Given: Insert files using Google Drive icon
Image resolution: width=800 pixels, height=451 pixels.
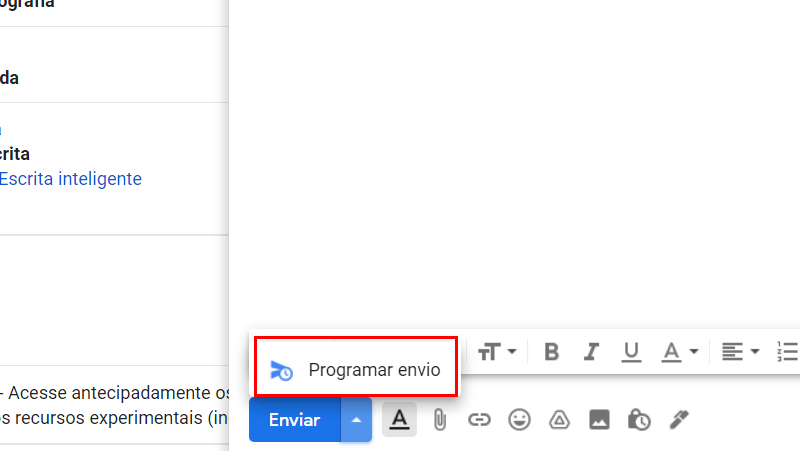Looking at the screenshot, I should point(559,420).
